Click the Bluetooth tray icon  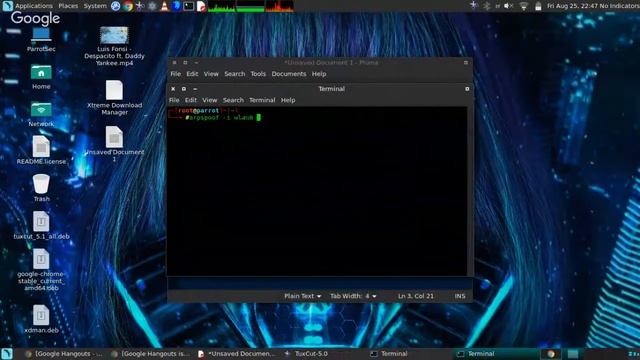point(487,6)
